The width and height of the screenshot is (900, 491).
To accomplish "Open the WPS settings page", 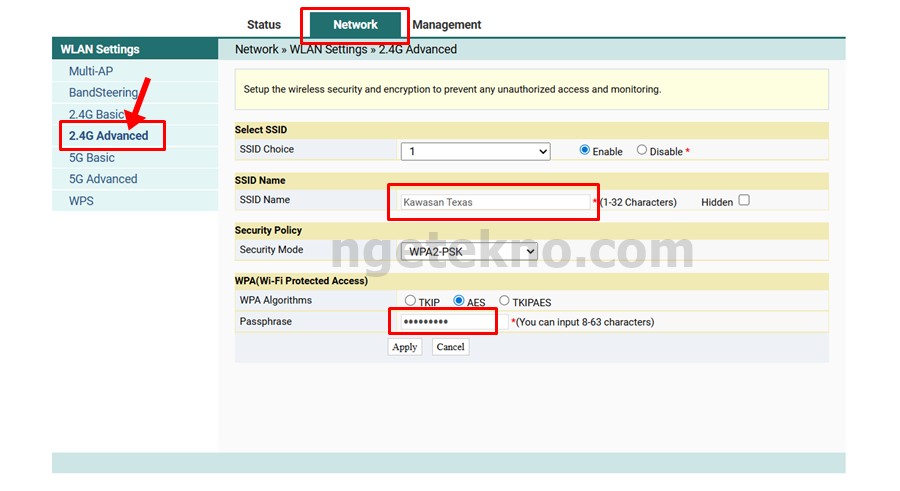I will click(81, 201).
